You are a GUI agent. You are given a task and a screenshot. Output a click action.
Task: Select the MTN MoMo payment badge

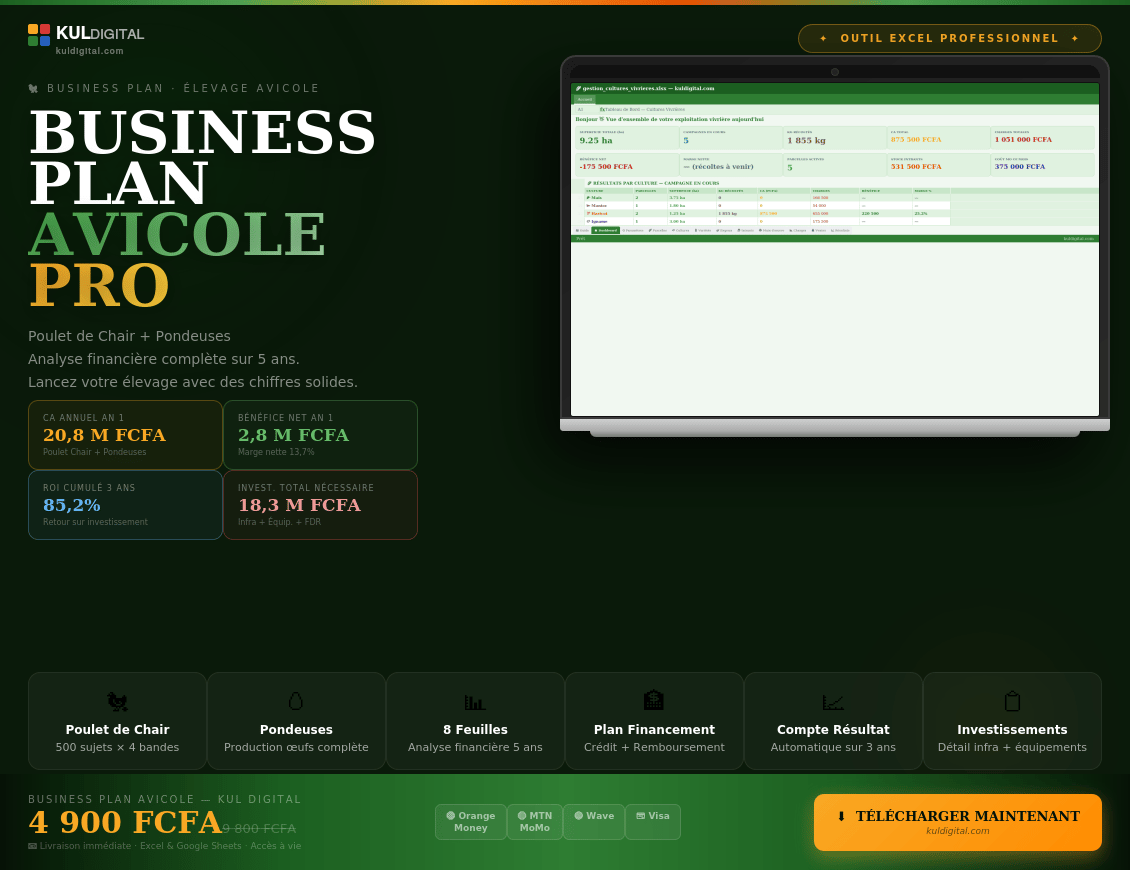535,822
